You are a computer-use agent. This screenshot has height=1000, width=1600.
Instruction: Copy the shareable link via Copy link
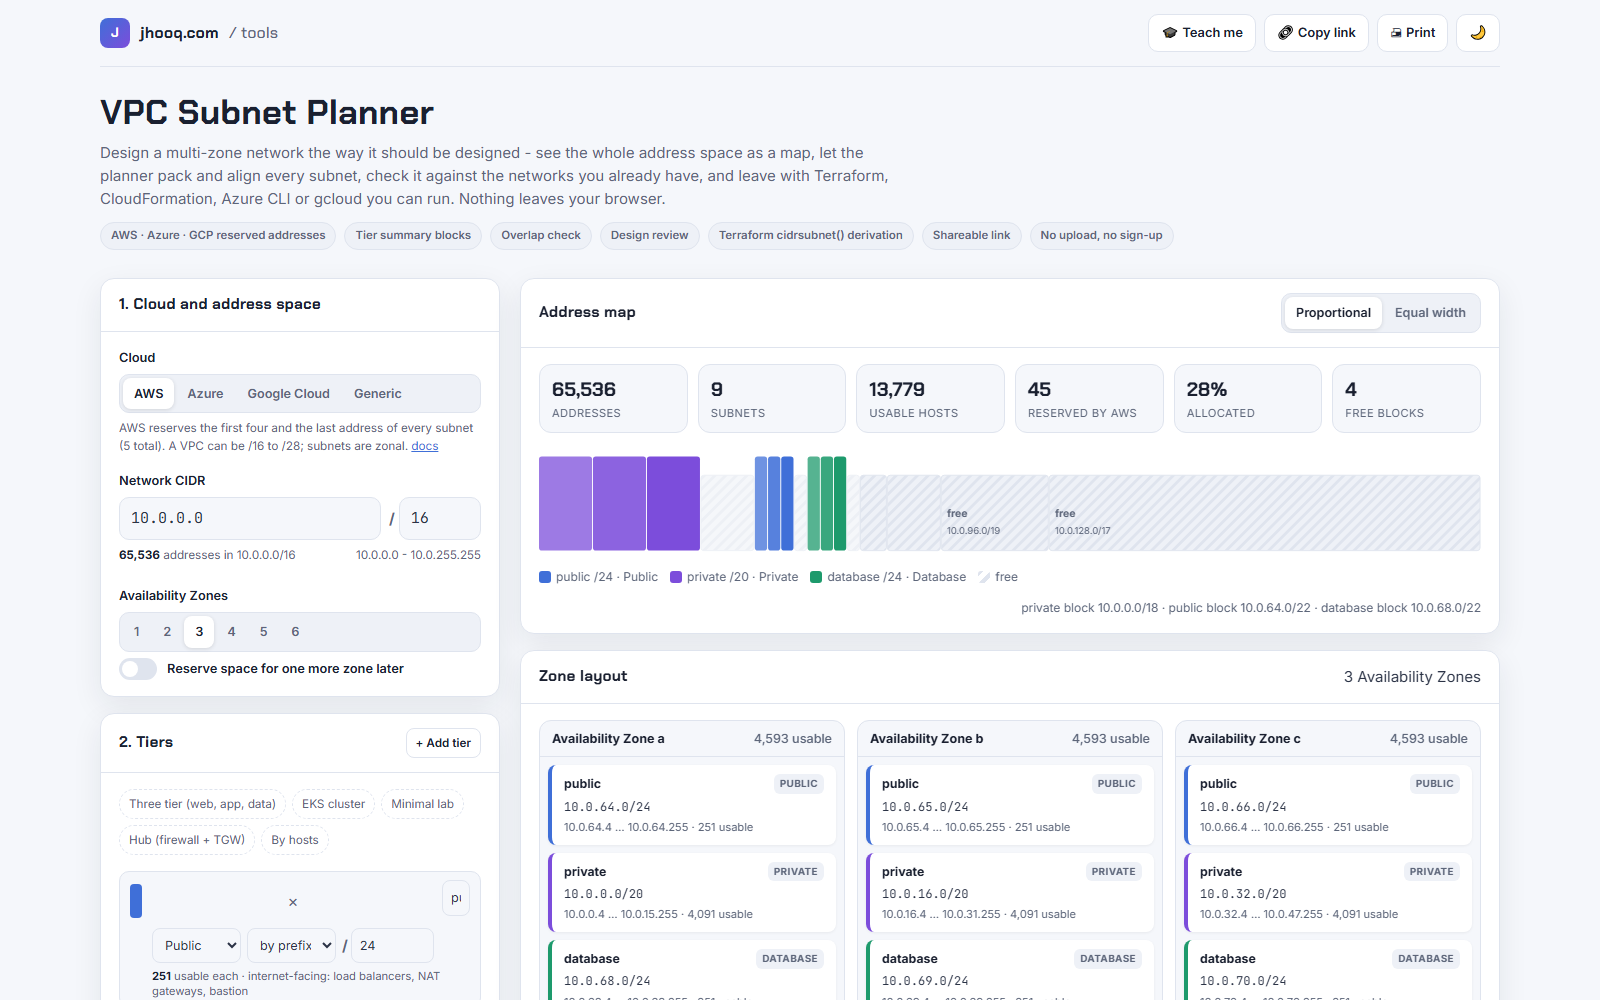coord(1316,33)
